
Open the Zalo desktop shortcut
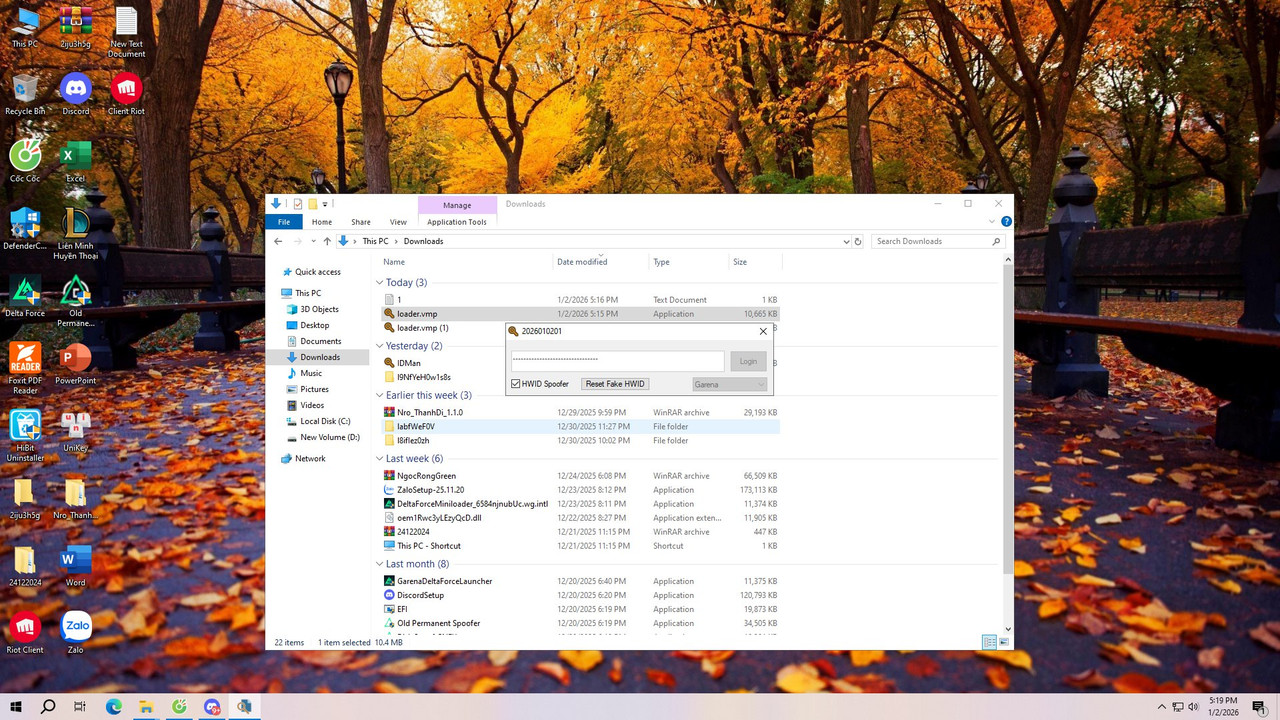tap(76, 632)
